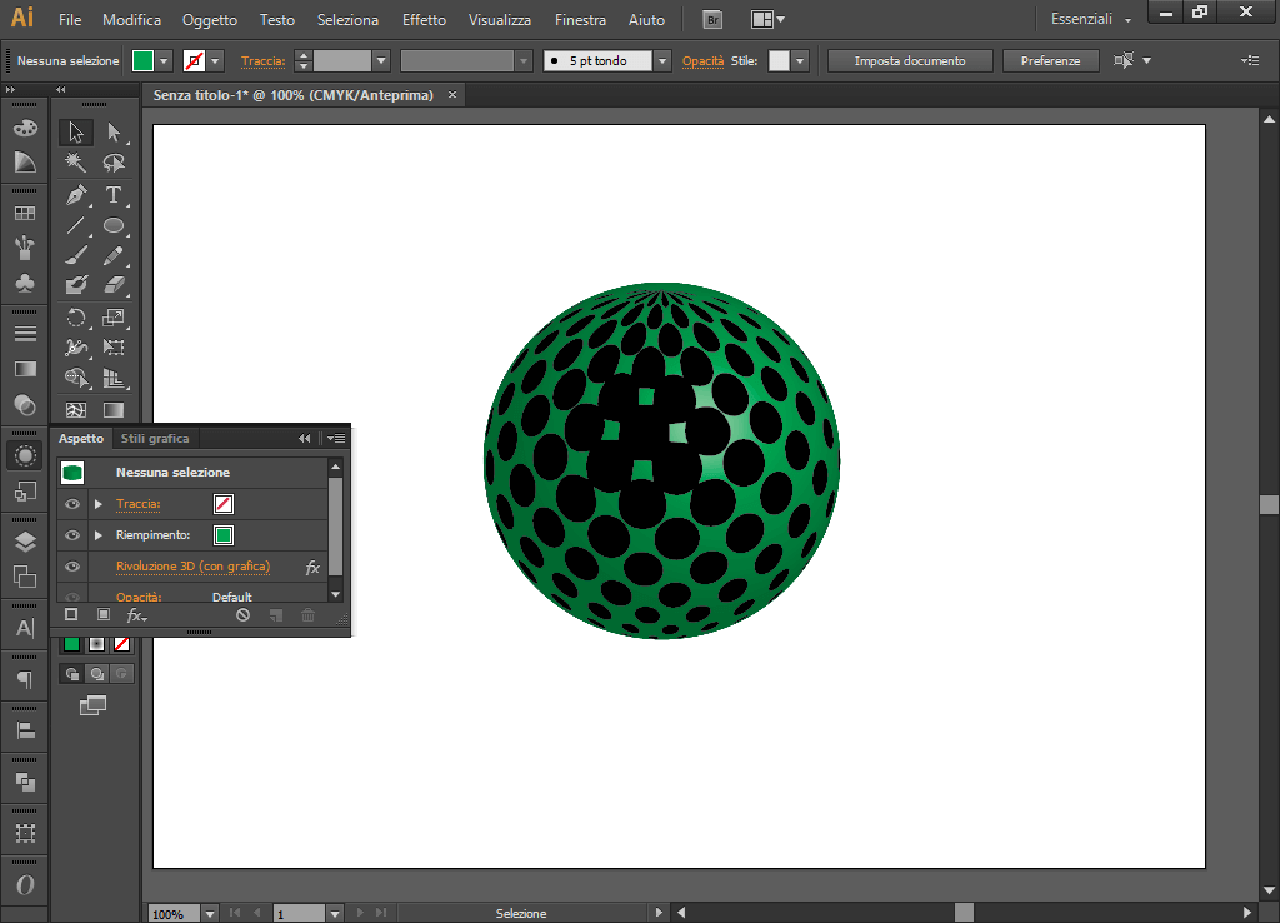Pick the Ellipse shape tool
This screenshot has width=1280, height=923.
tap(114, 226)
